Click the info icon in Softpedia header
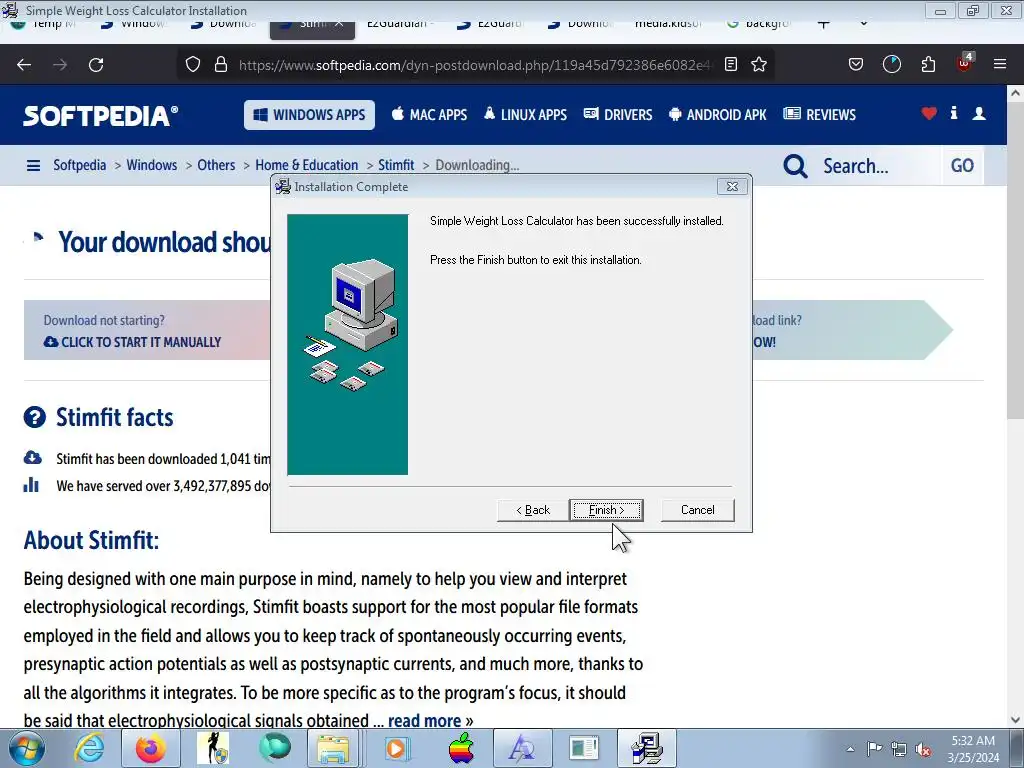 pos(954,113)
